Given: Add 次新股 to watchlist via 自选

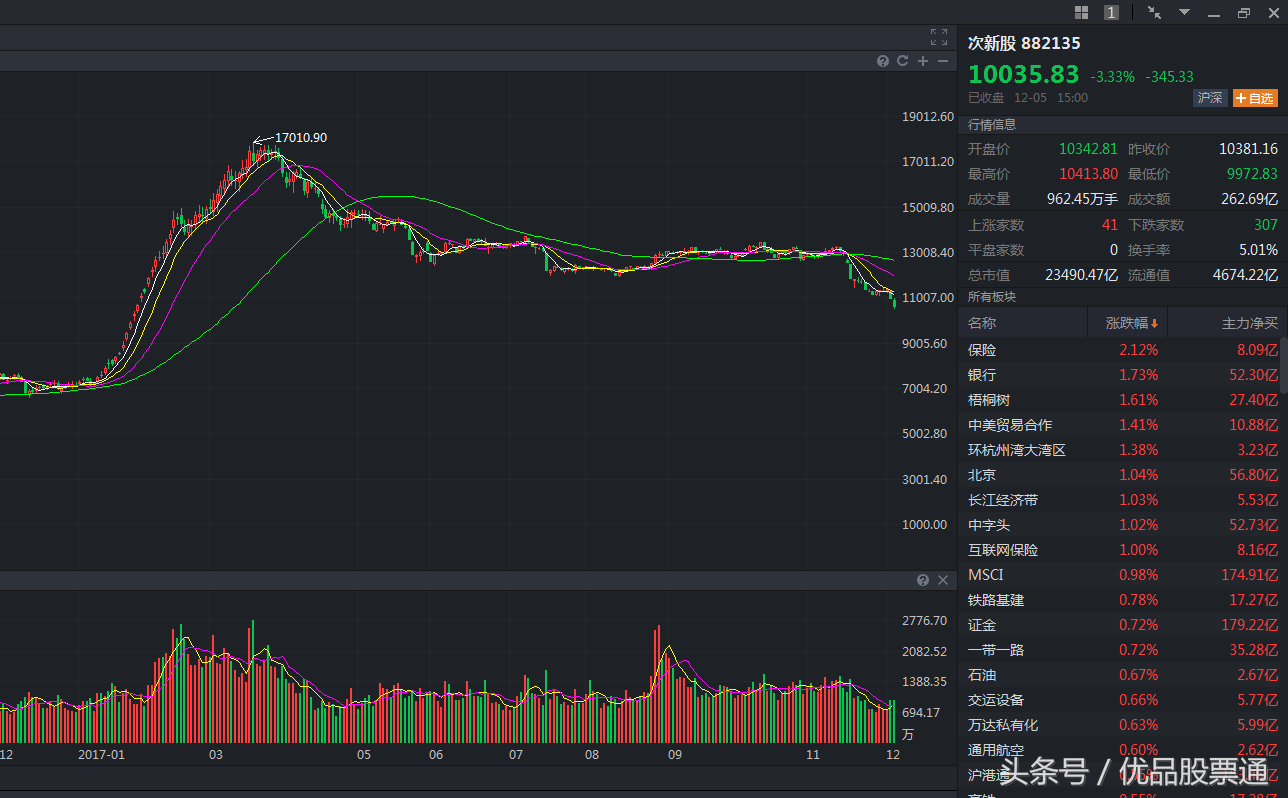Looking at the screenshot, I should coord(1255,98).
